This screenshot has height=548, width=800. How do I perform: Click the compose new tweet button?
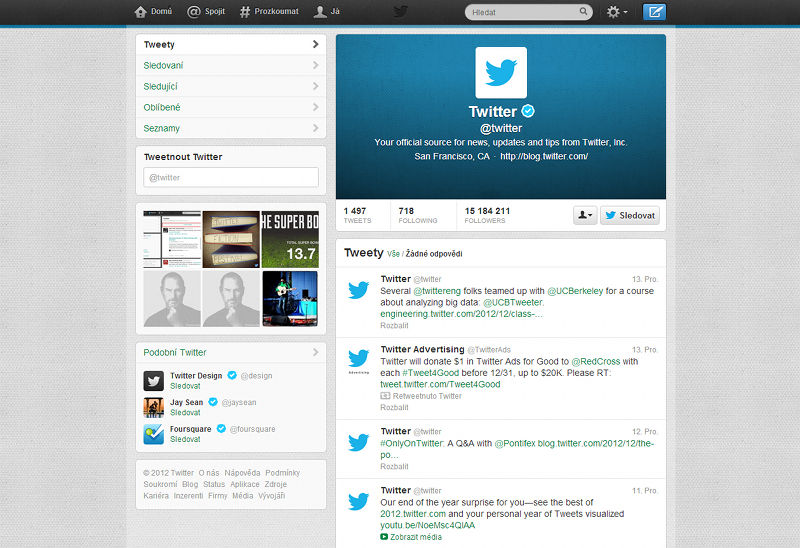click(654, 12)
